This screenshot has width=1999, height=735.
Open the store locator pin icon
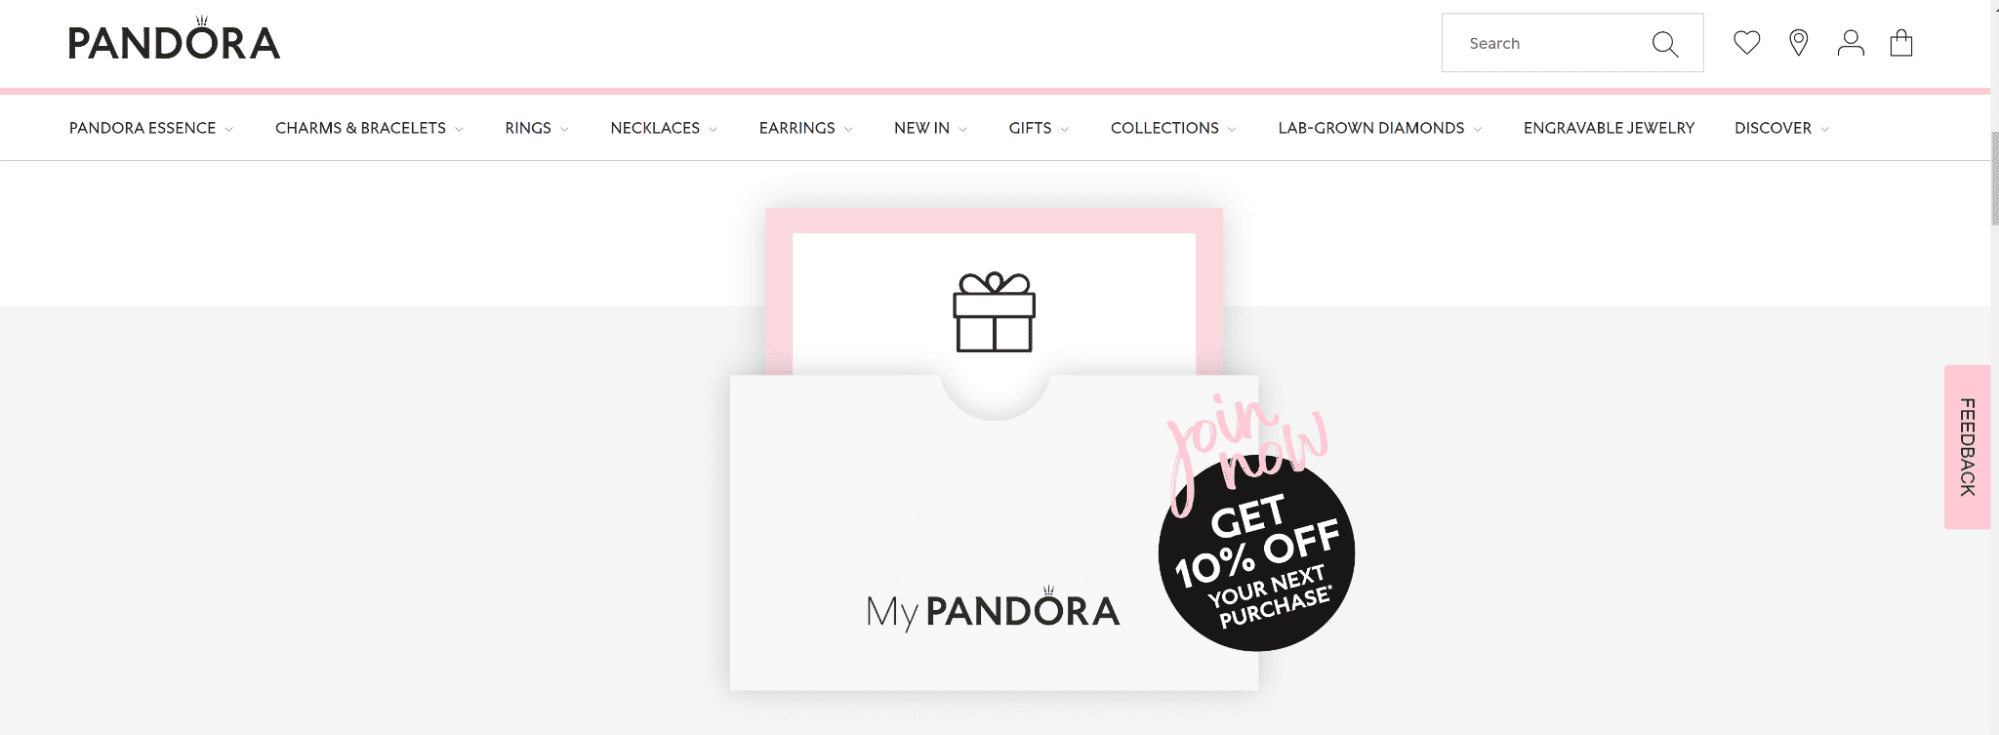[1799, 43]
